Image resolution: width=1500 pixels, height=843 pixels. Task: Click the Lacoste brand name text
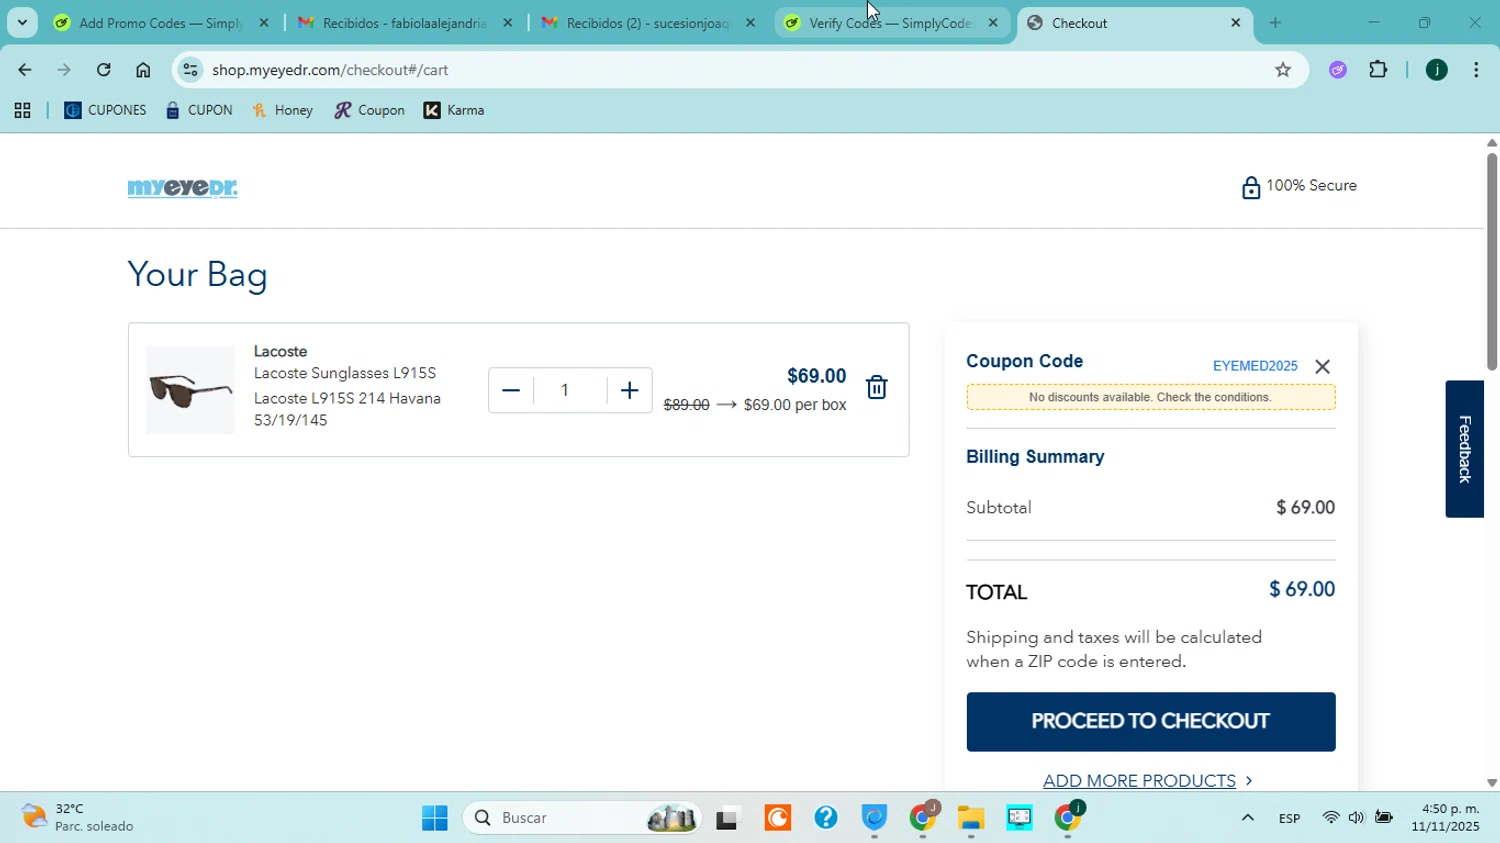[x=280, y=352]
